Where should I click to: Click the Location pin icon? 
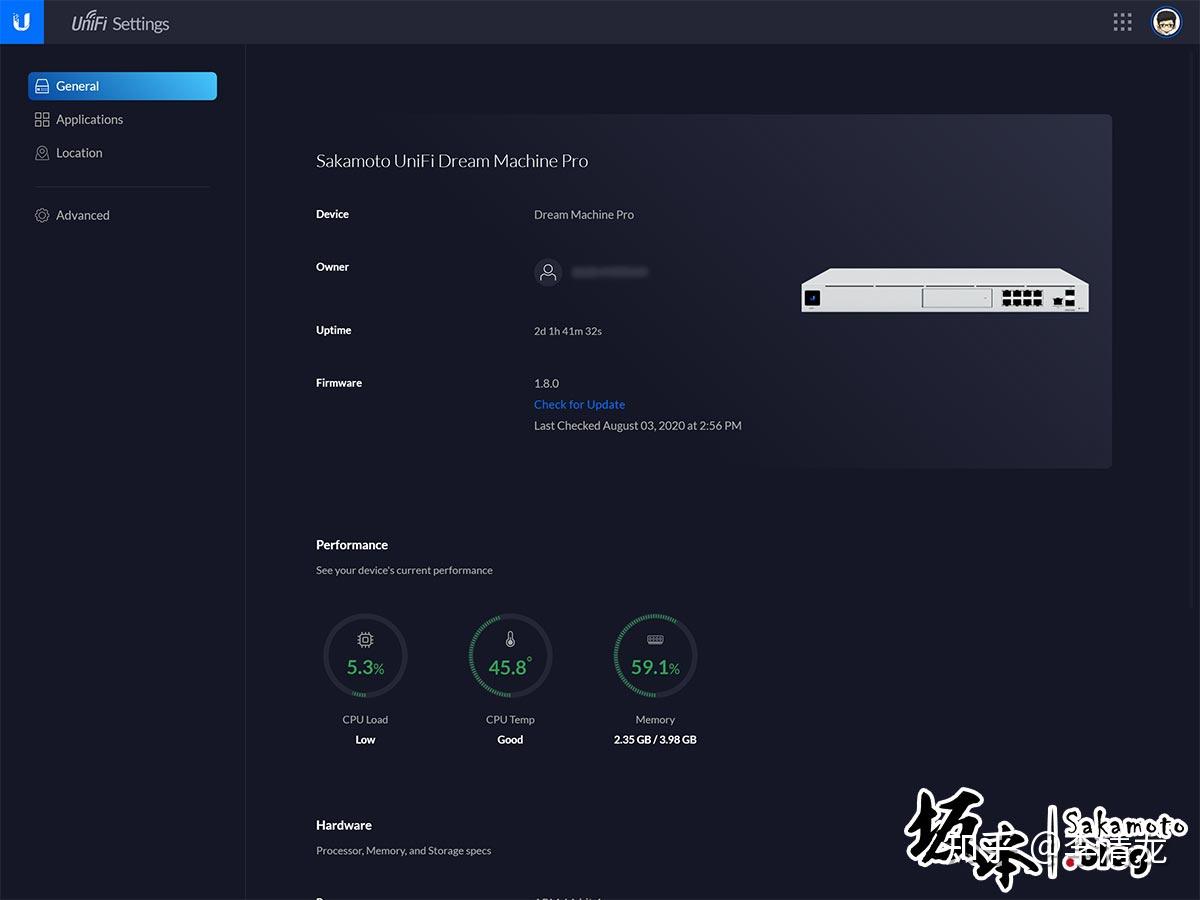pyautogui.click(x=42, y=152)
